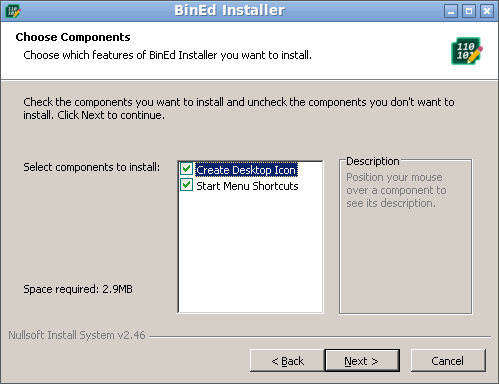The height and width of the screenshot is (384, 499).
Task: Click the Position your mouse description text
Action: click(x=396, y=190)
